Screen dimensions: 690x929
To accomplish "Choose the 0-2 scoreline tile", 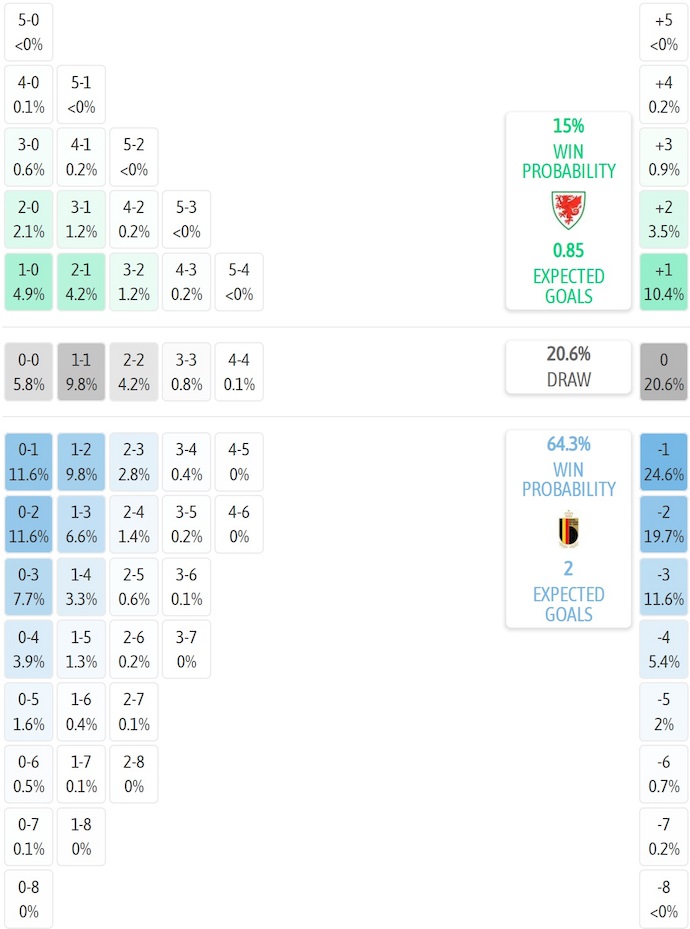I will (29, 524).
